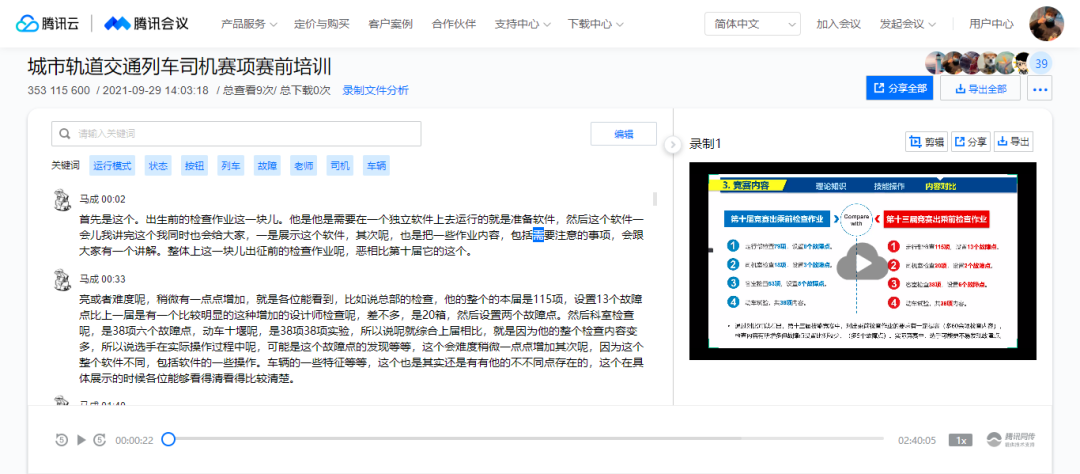Click the current time 00:00:22
This screenshot has height=474, width=1080.
(134, 440)
